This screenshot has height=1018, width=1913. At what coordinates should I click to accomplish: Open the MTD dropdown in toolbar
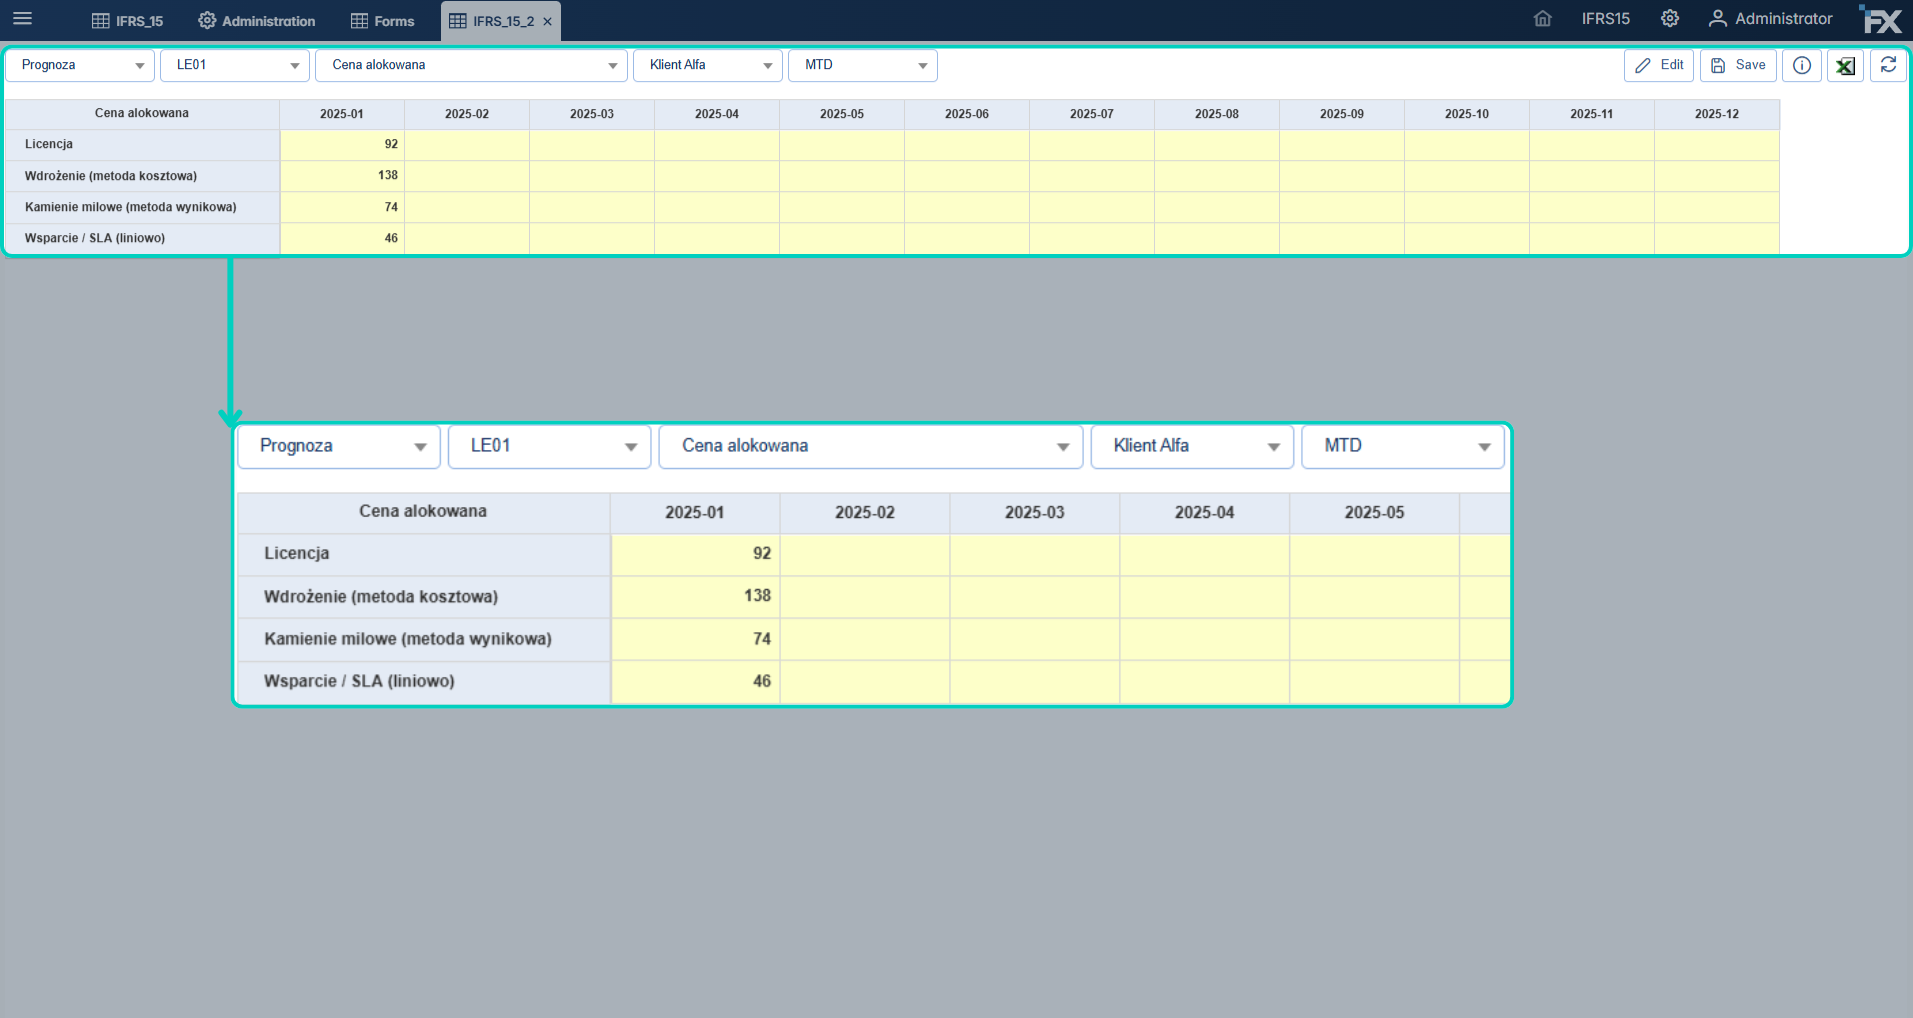tap(863, 65)
